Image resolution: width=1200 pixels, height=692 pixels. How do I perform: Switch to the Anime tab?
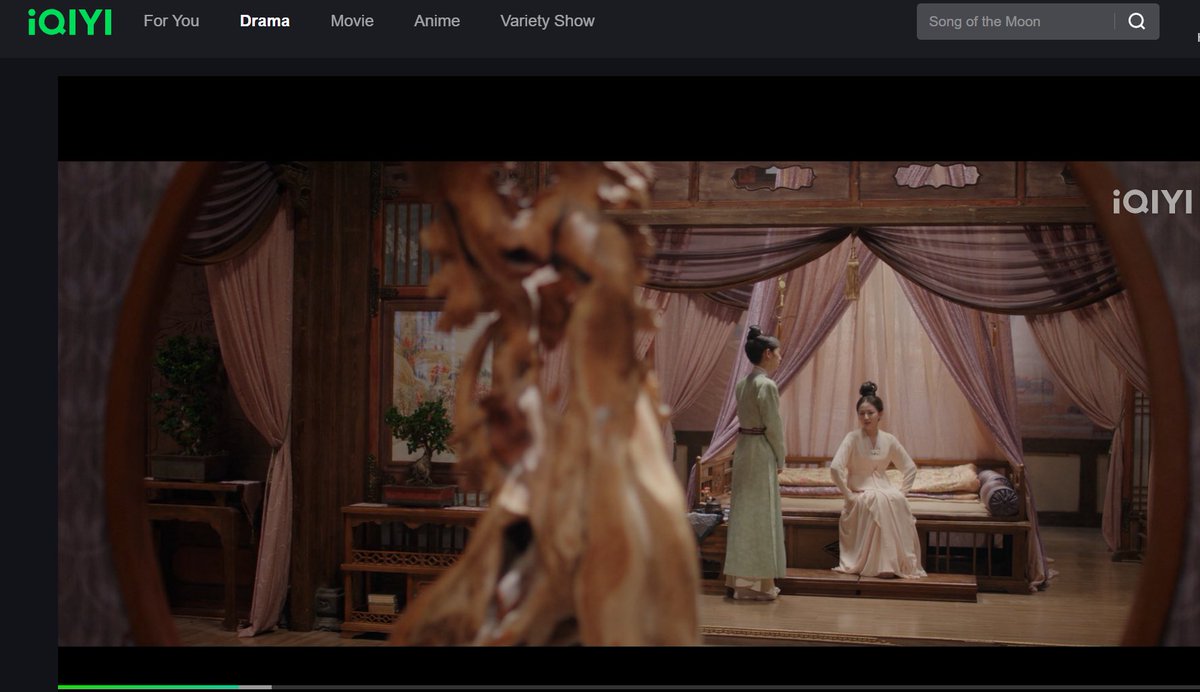click(x=437, y=21)
